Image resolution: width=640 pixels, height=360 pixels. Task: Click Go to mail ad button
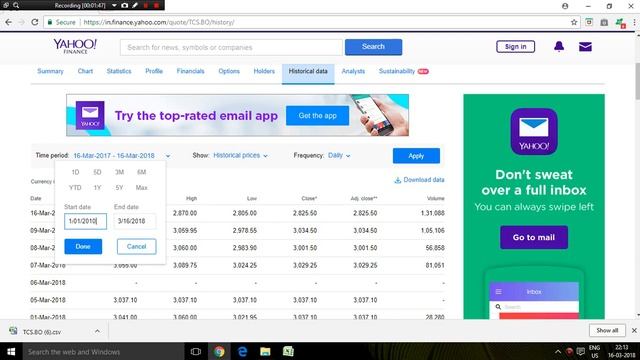[x=534, y=237]
